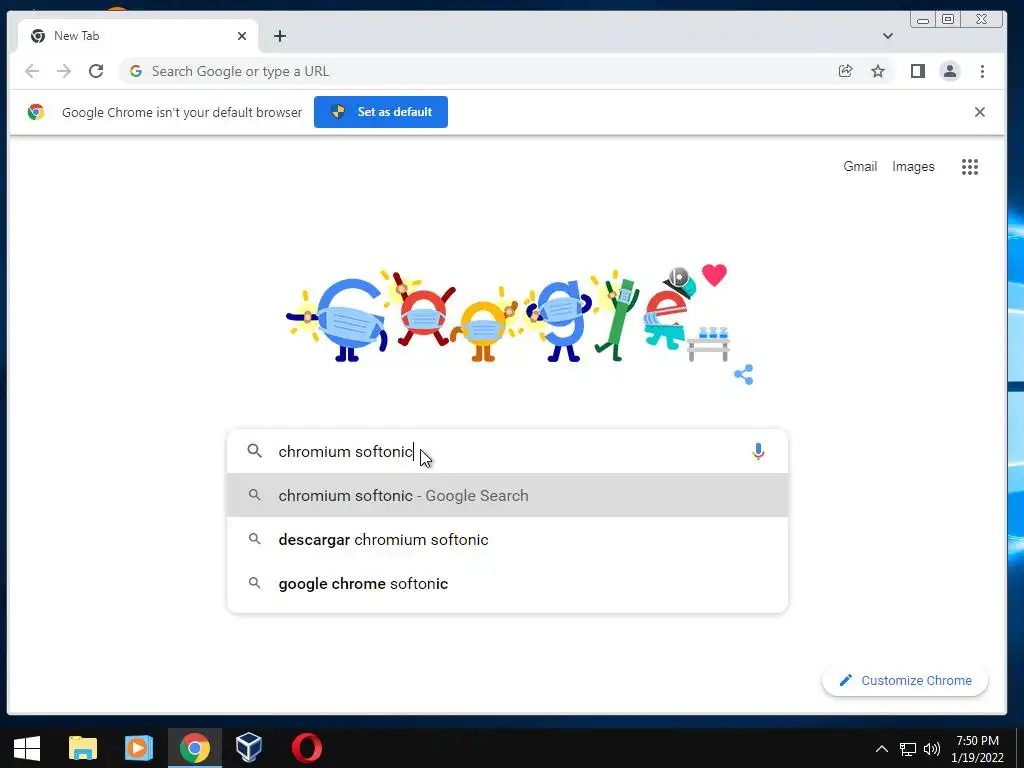Share the doodle via share icon
The image size is (1024, 768).
(x=743, y=374)
